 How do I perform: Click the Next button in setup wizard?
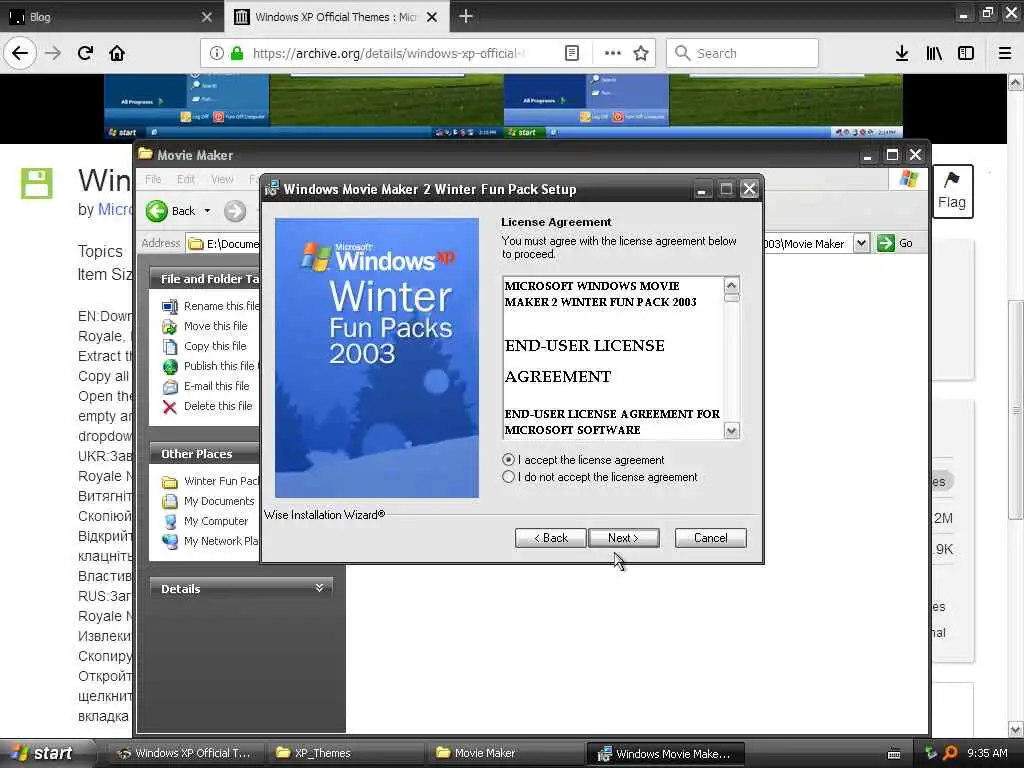(624, 537)
